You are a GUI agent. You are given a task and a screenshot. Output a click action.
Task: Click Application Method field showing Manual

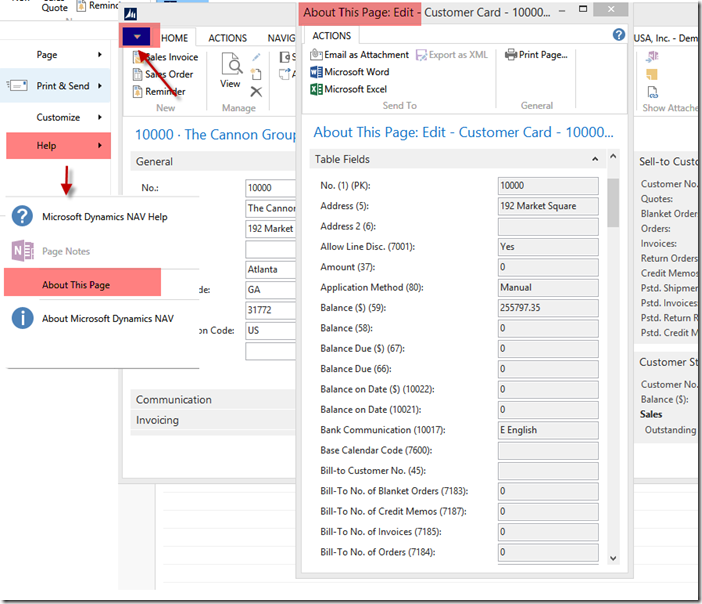pyautogui.click(x=548, y=287)
